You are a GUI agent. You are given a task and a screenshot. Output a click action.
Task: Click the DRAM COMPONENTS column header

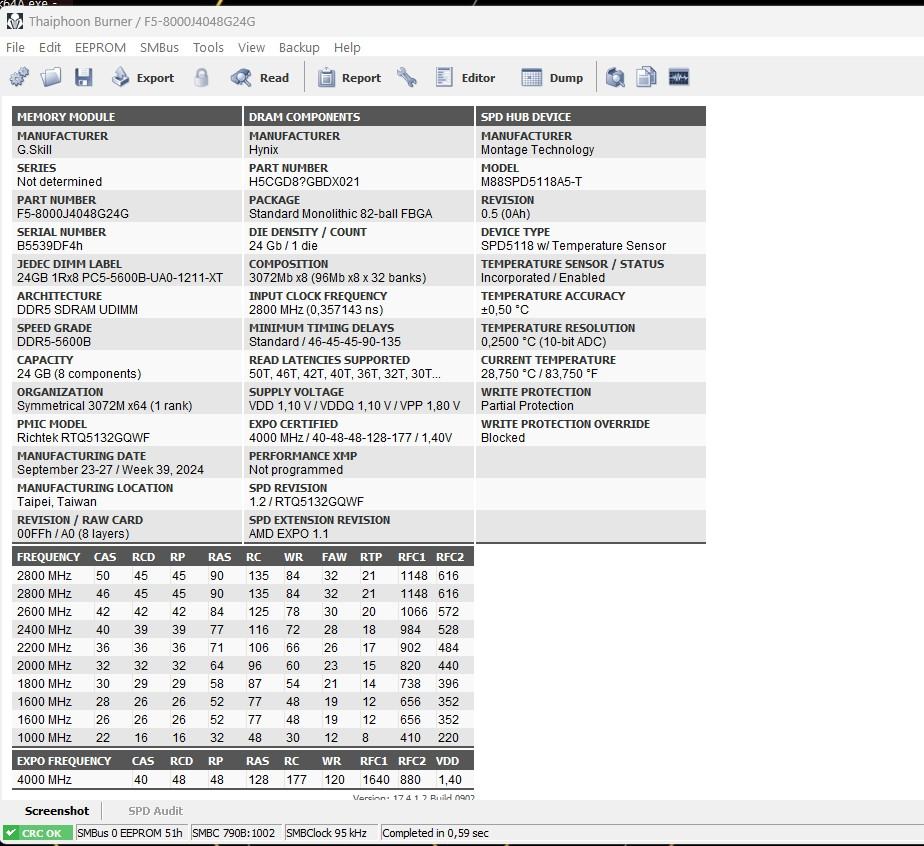[x=359, y=116]
